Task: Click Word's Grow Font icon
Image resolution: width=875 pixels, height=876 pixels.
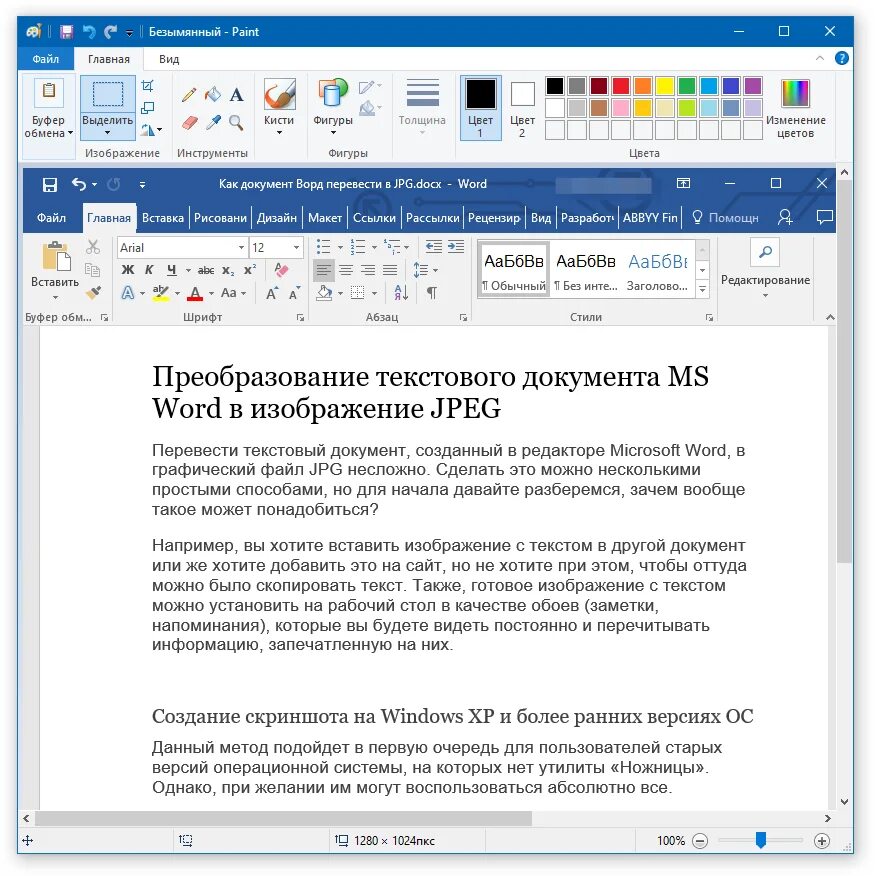Action: point(272,293)
